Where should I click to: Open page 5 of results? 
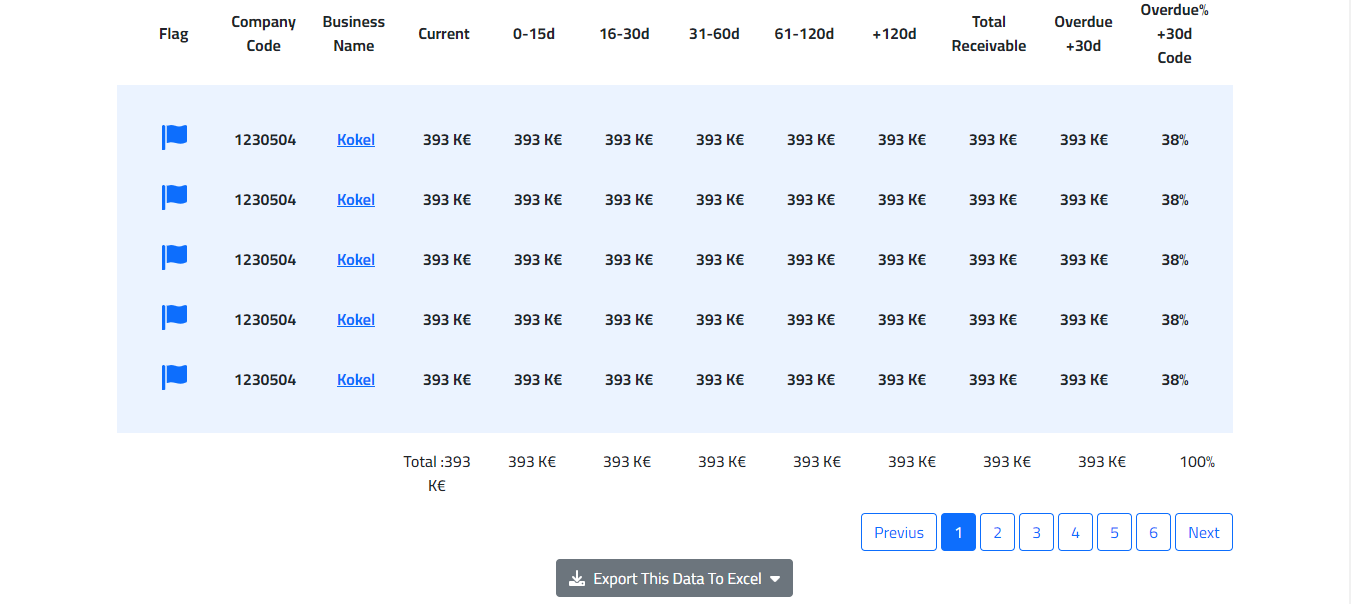(1114, 532)
